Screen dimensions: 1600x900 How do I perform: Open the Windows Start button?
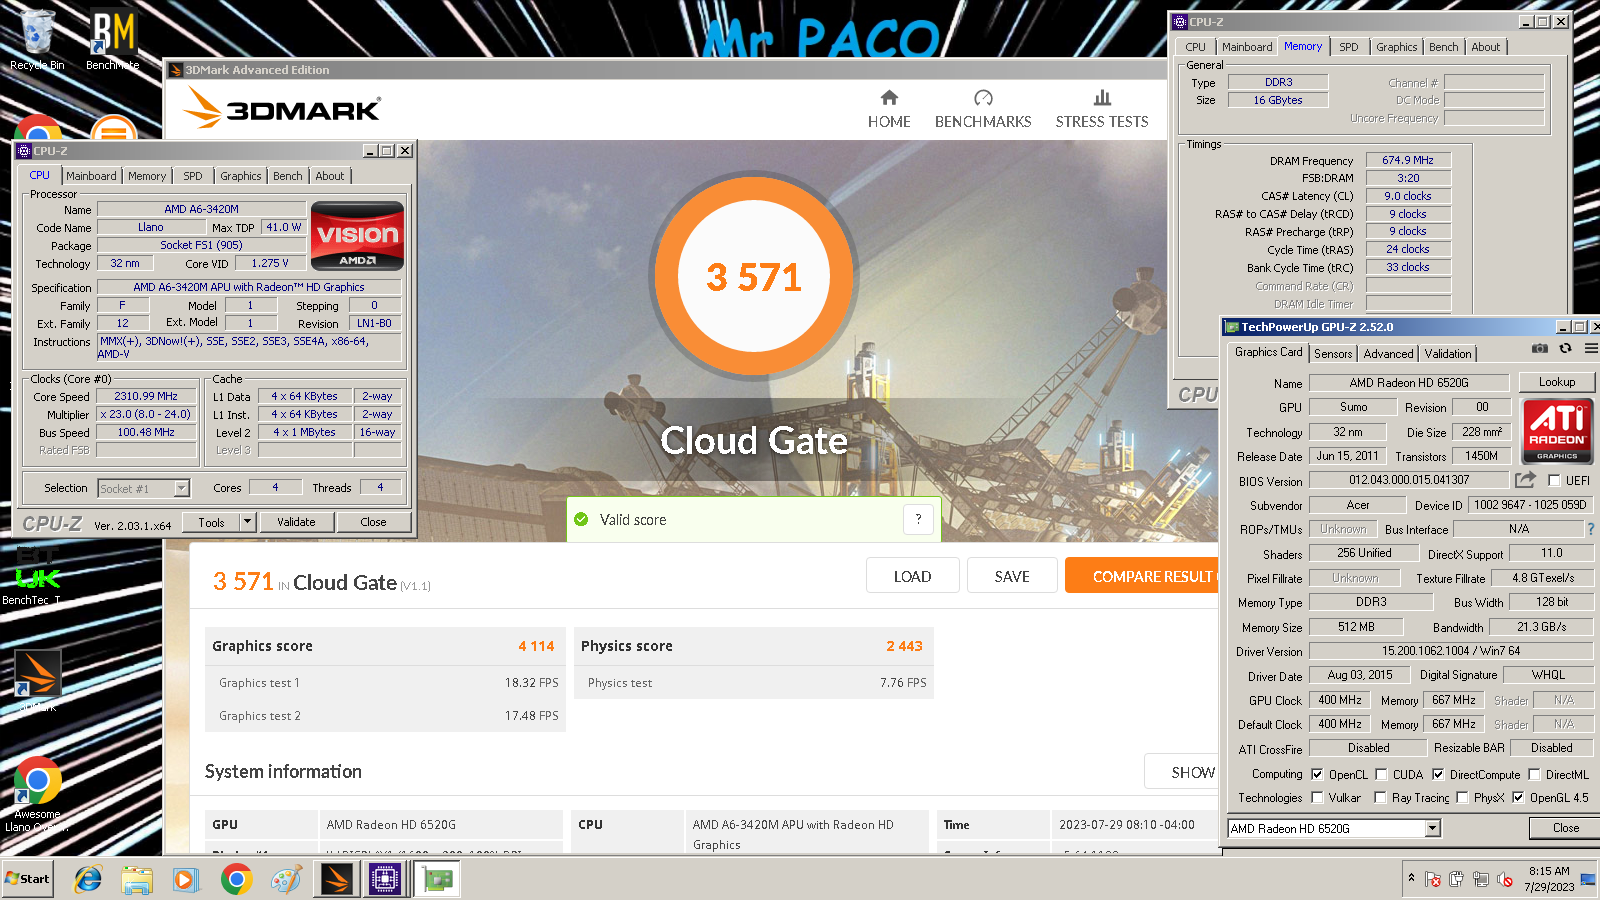[x=28, y=879]
